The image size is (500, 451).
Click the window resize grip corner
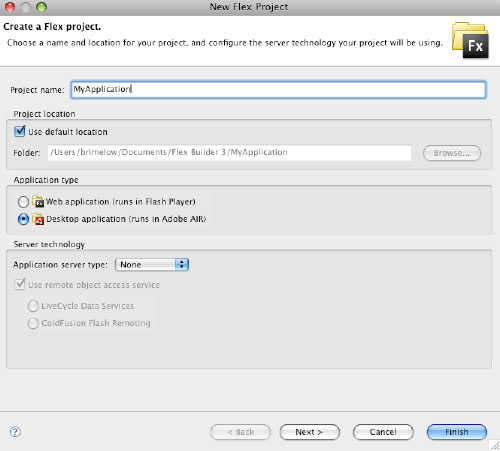point(495,446)
